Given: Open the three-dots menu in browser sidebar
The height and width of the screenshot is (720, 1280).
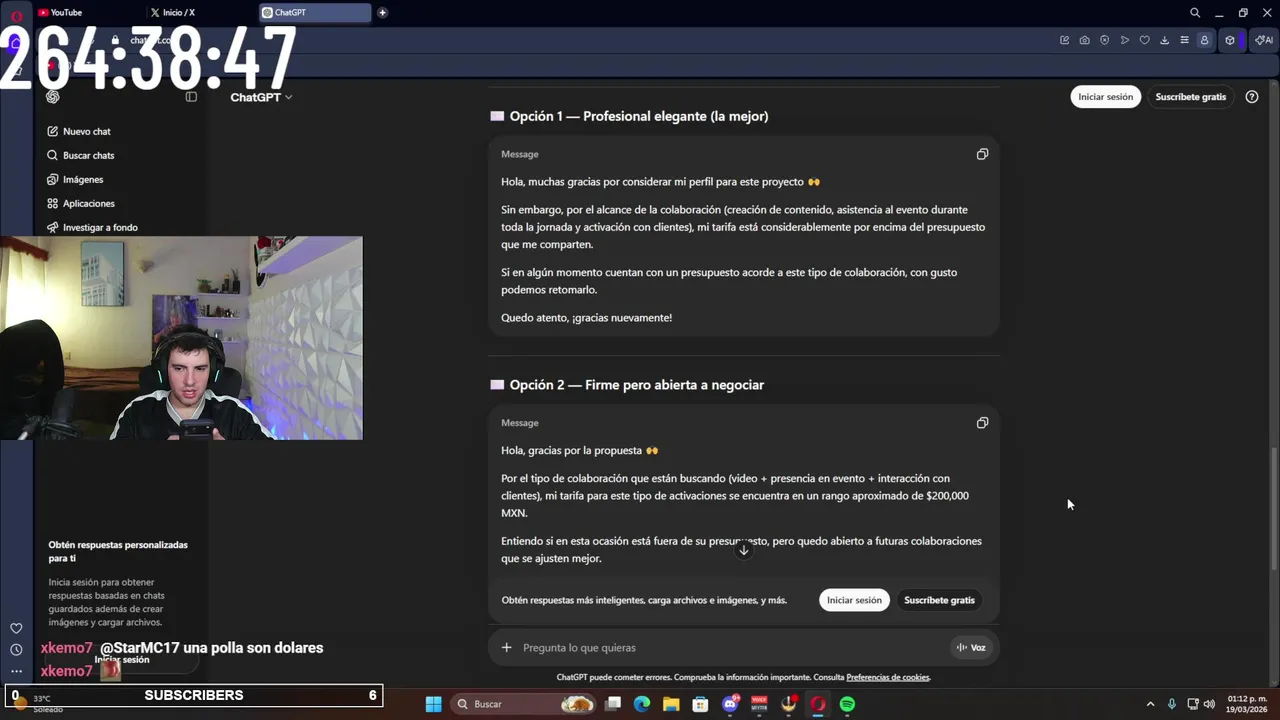Looking at the screenshot, I should pos(16,672).
